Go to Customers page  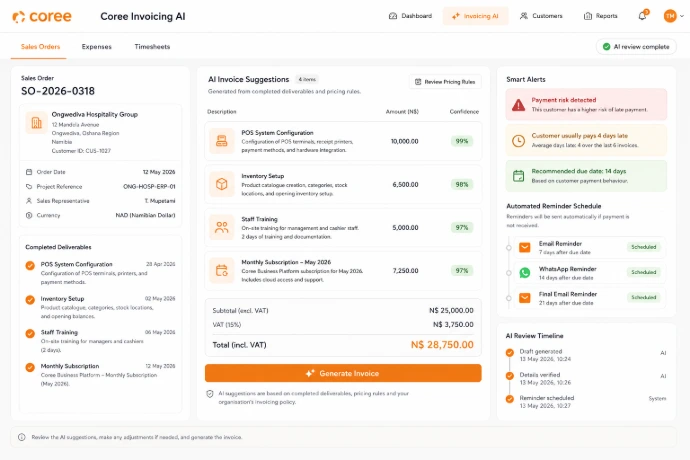pyautogui.click(x=541, y=16)
